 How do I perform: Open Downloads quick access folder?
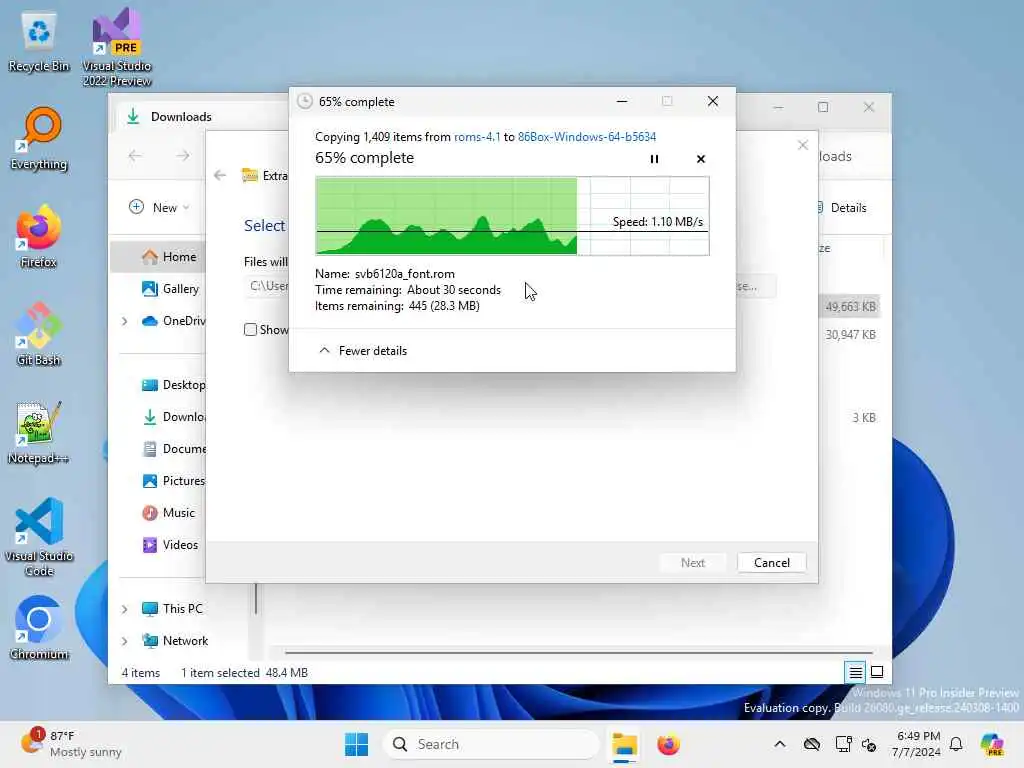[174, 417]
